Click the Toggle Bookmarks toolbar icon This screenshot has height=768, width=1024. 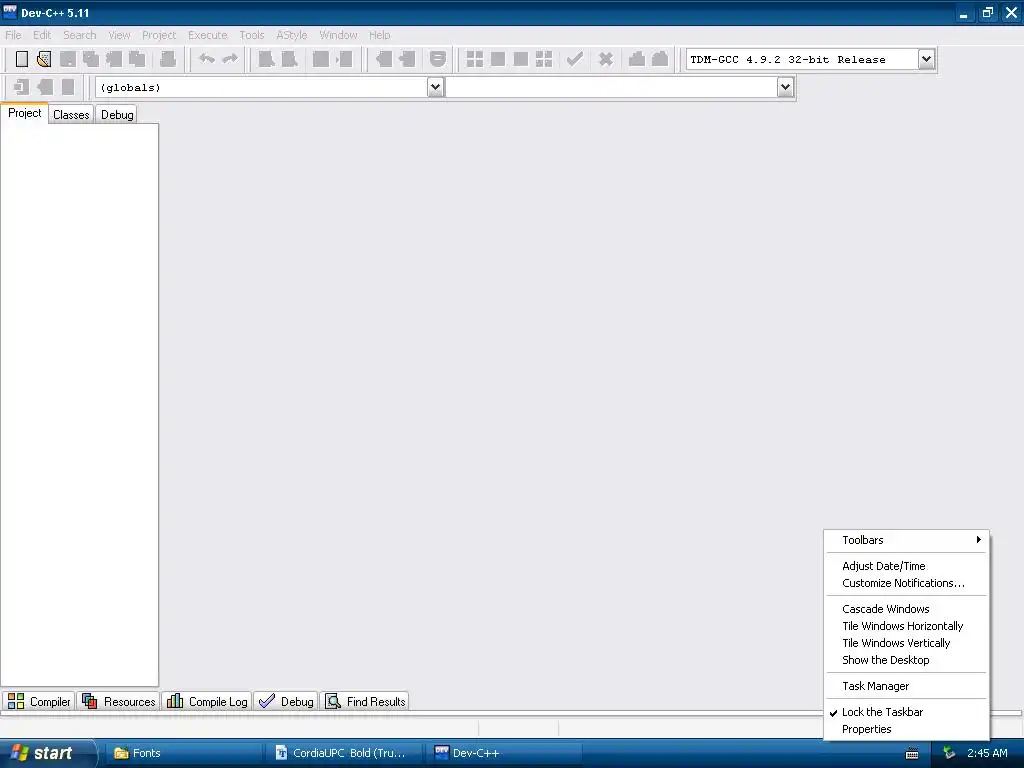pyautogui.click(x=44, y=87)
